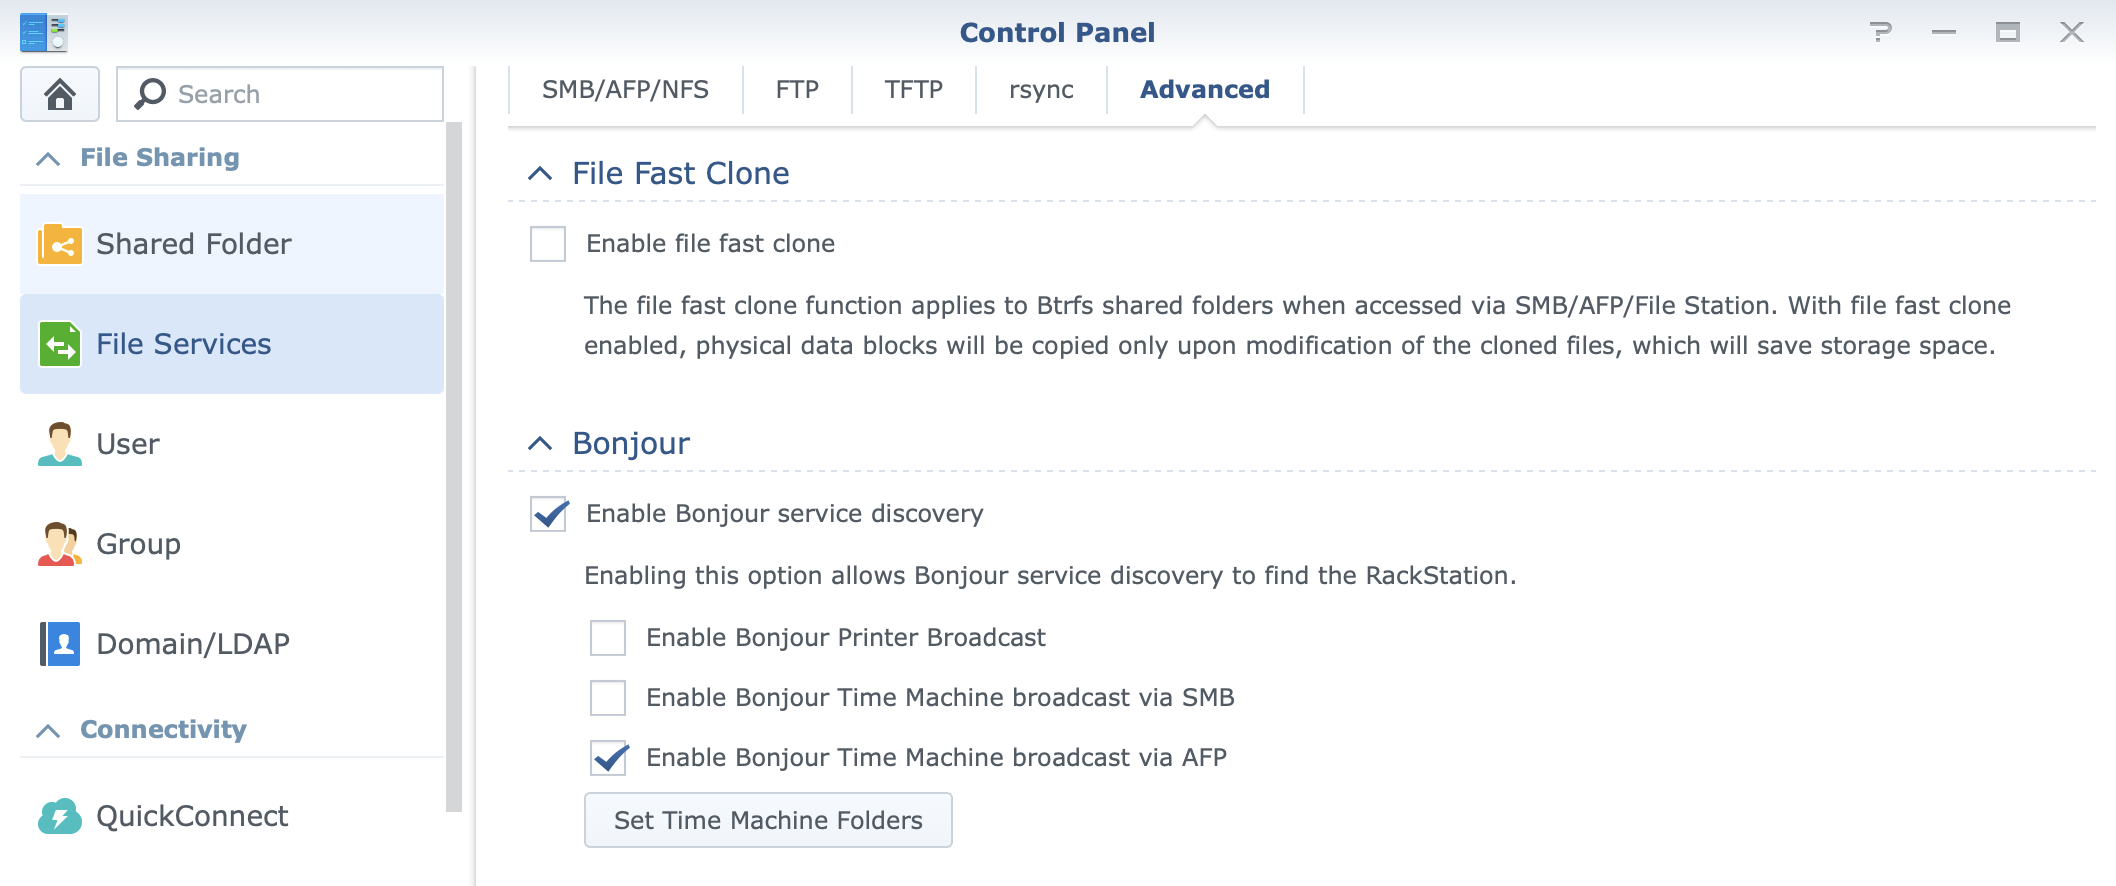Viewport: 2116px width, 886px height.
Task: Open the Domain/LDAP icon
Action: pyautogui.click(x=60, y=644)
